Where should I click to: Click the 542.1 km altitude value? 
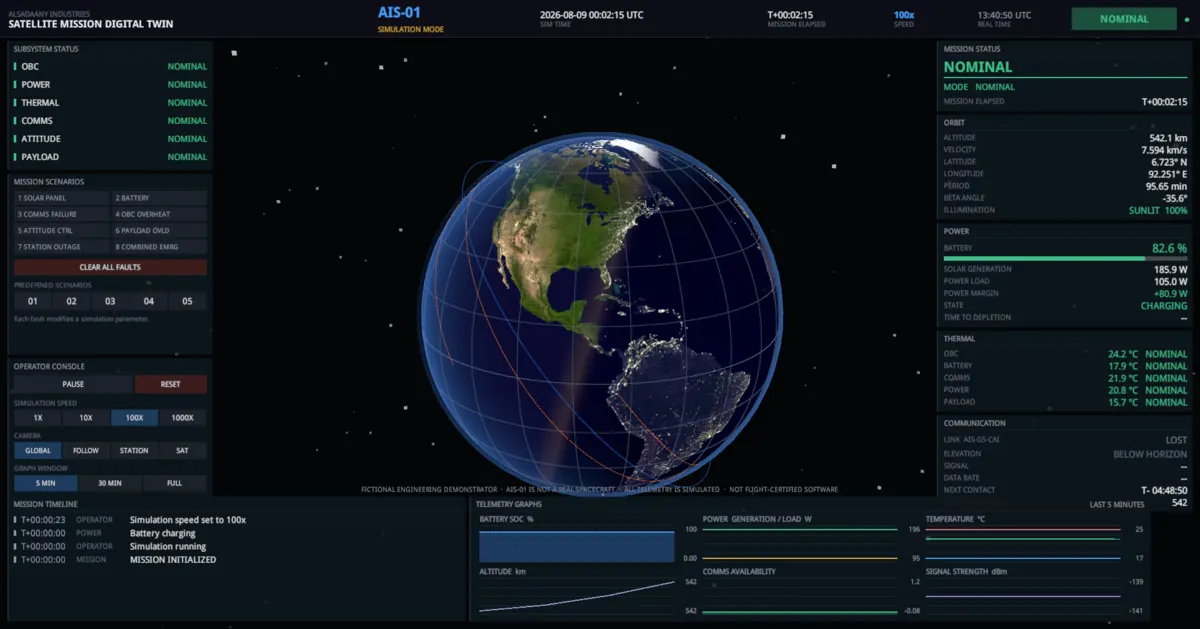(x=1168, y=138)
